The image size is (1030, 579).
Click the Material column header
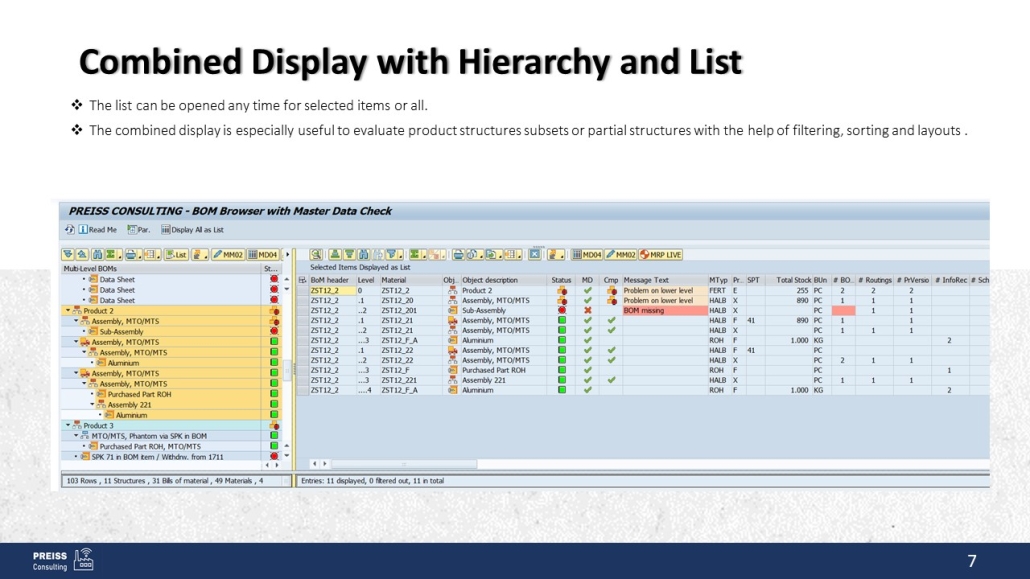click(x=394, y=280)
